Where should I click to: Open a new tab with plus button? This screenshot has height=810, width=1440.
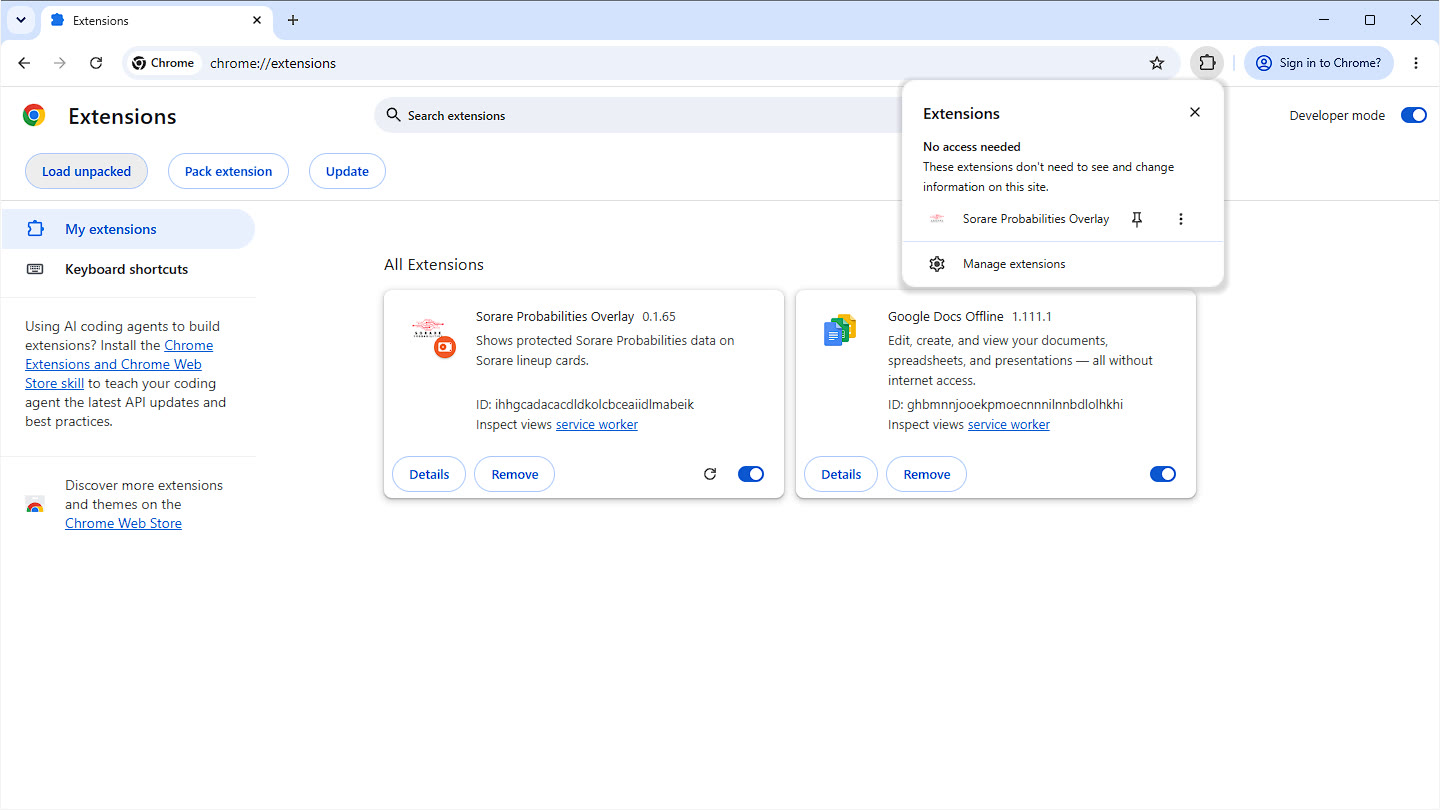pos(293,20)
